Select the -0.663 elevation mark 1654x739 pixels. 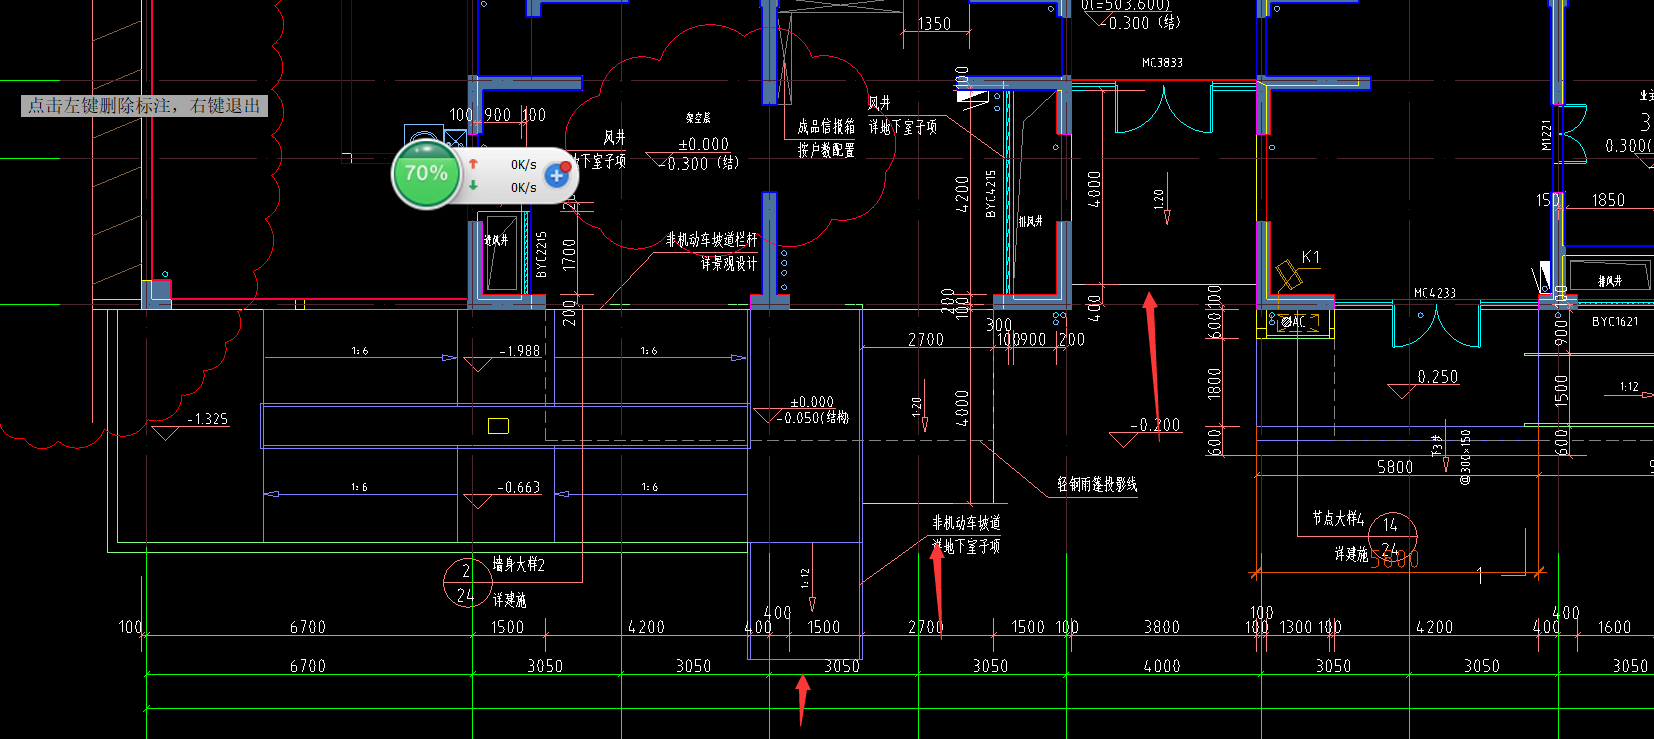pyautogui.click(x=519, y=488)
